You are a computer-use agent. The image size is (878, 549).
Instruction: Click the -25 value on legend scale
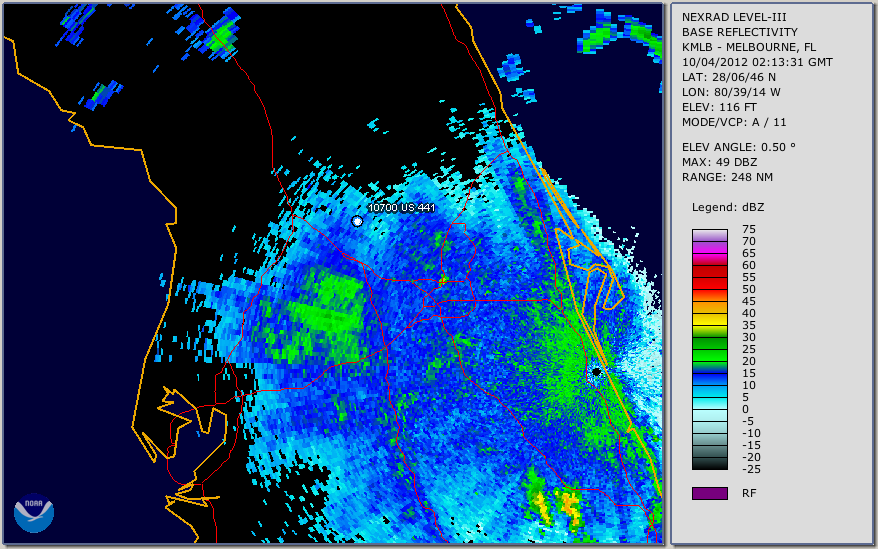[x=751, y=469]
